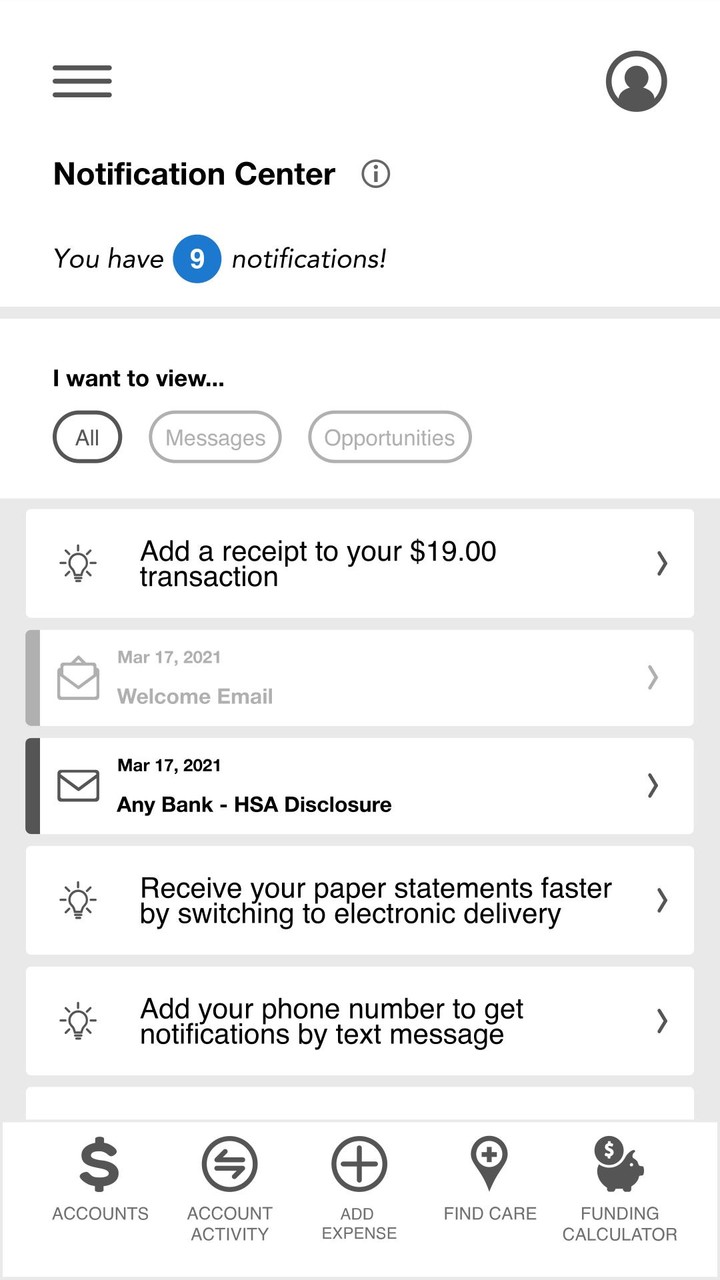
Task: Expand the HSA Disclosure notification chevron
Action: coord(653,786)
